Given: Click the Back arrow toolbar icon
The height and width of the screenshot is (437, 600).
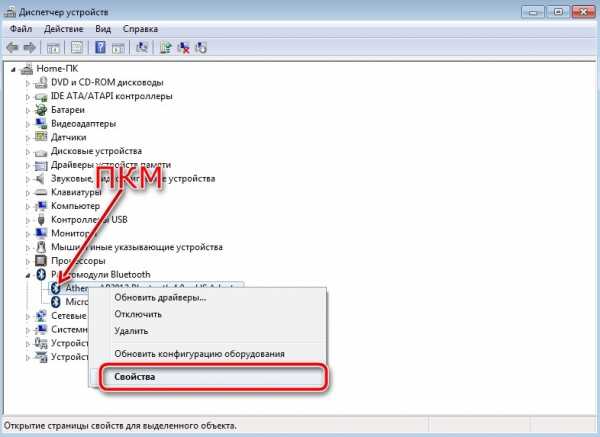Looking at the screenshot, I should [13, 48].
